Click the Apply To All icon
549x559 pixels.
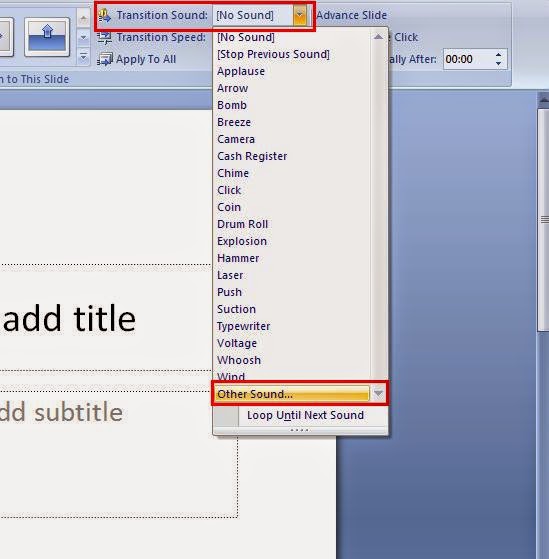pyautogui.click(x=104, y=59)
